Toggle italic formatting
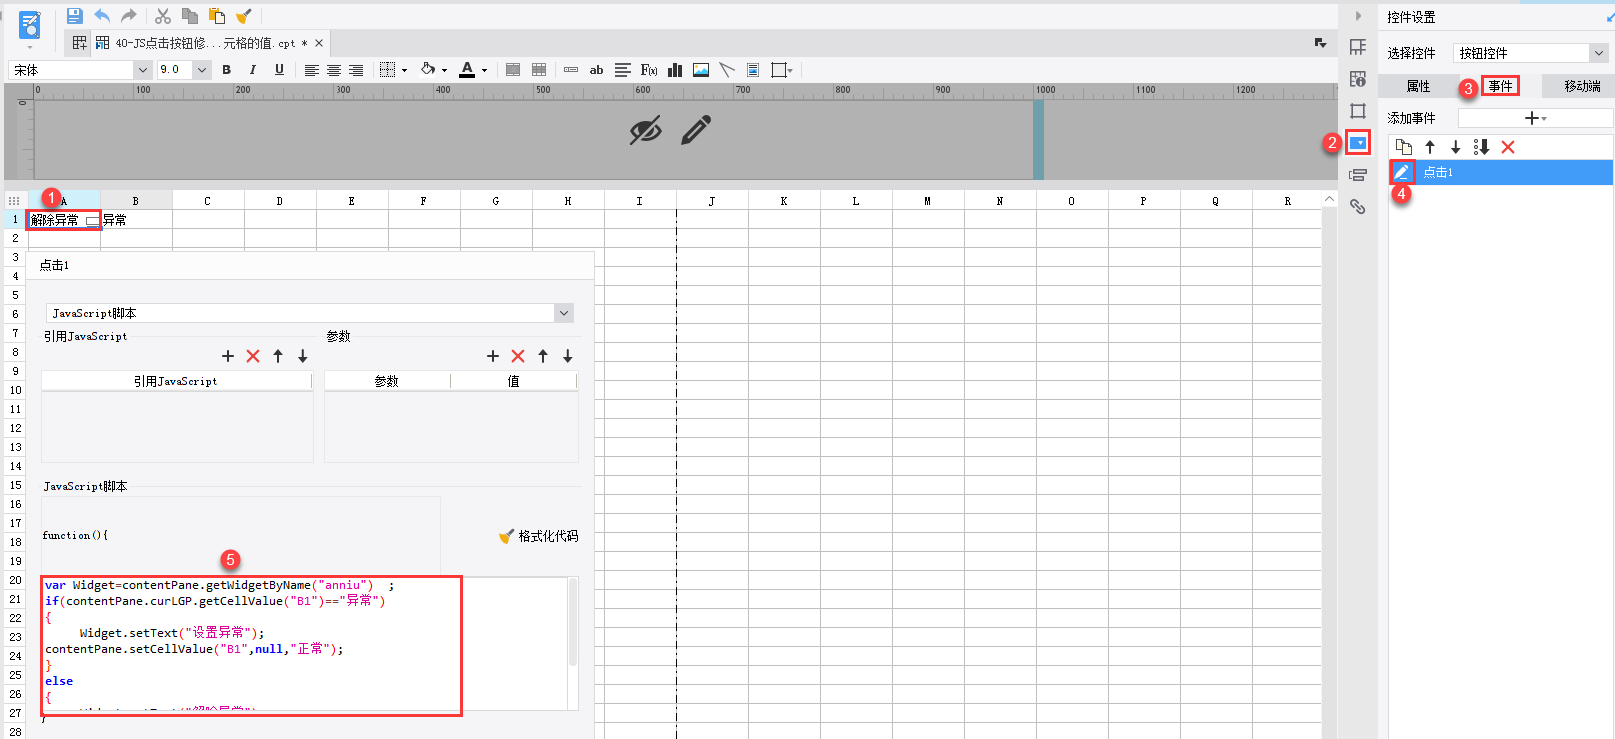Screen dimensions: 1615x739 pyautogui.click(x=253, y=70)
